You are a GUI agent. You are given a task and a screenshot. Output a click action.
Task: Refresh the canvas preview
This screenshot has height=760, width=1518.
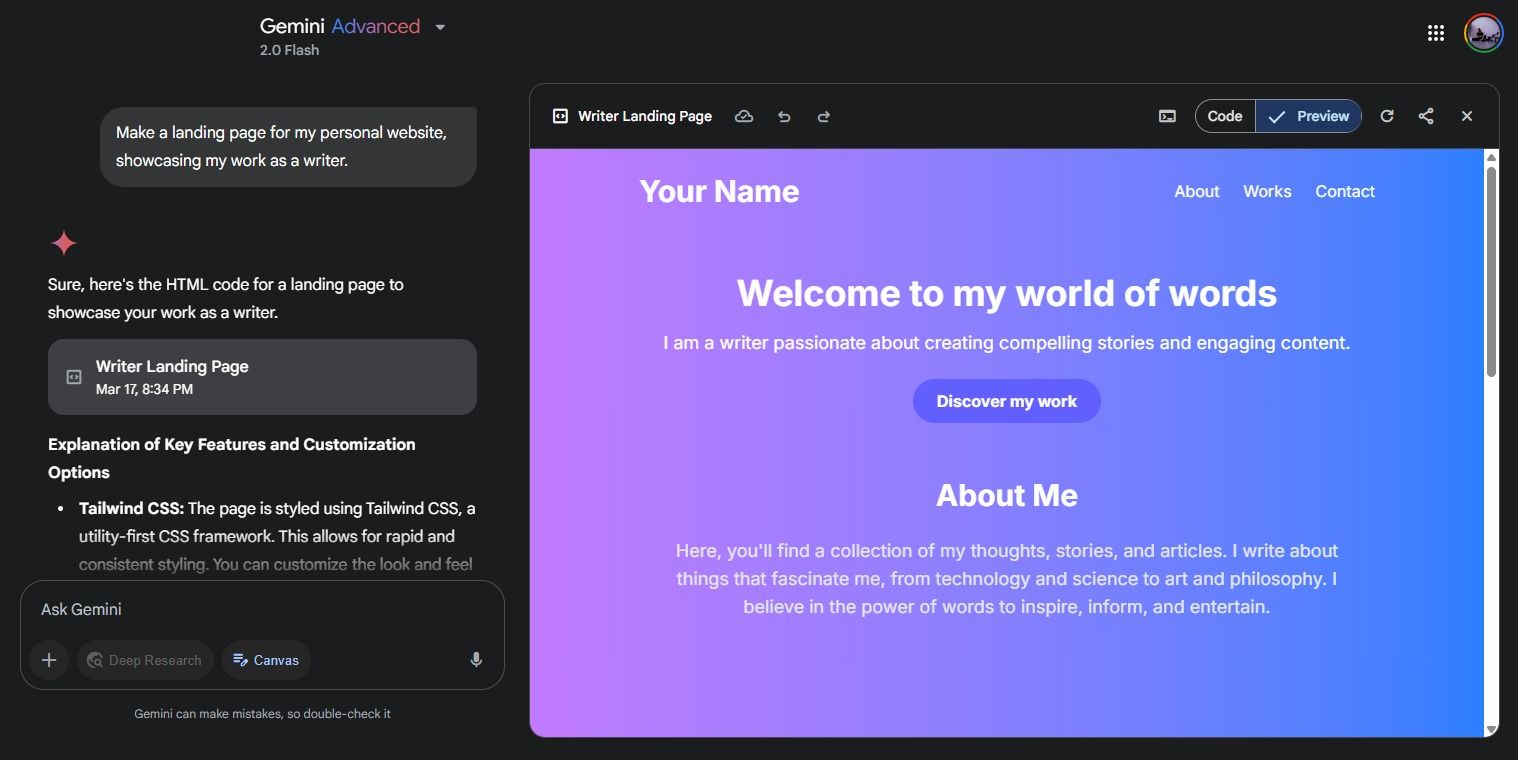tap(1387, 117)
